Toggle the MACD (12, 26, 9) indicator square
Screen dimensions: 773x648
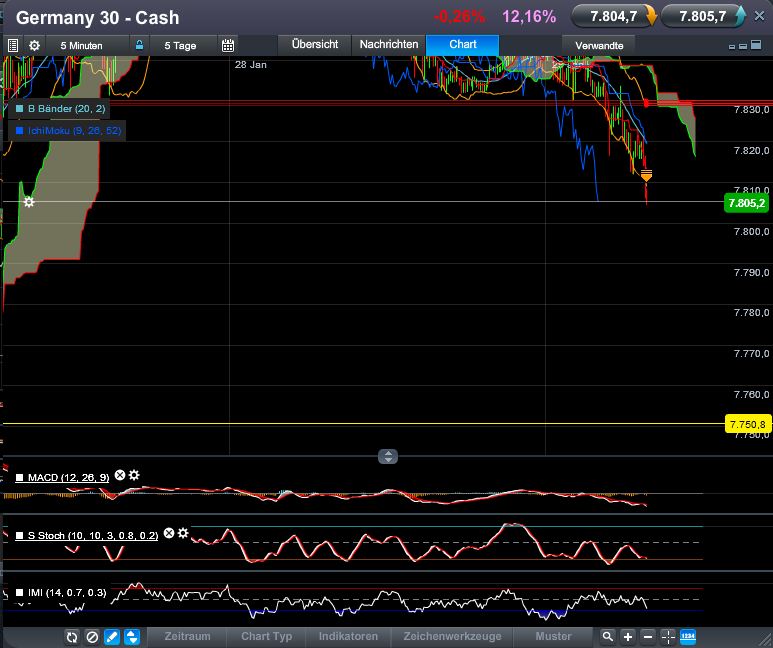click(x=20, y=477)
